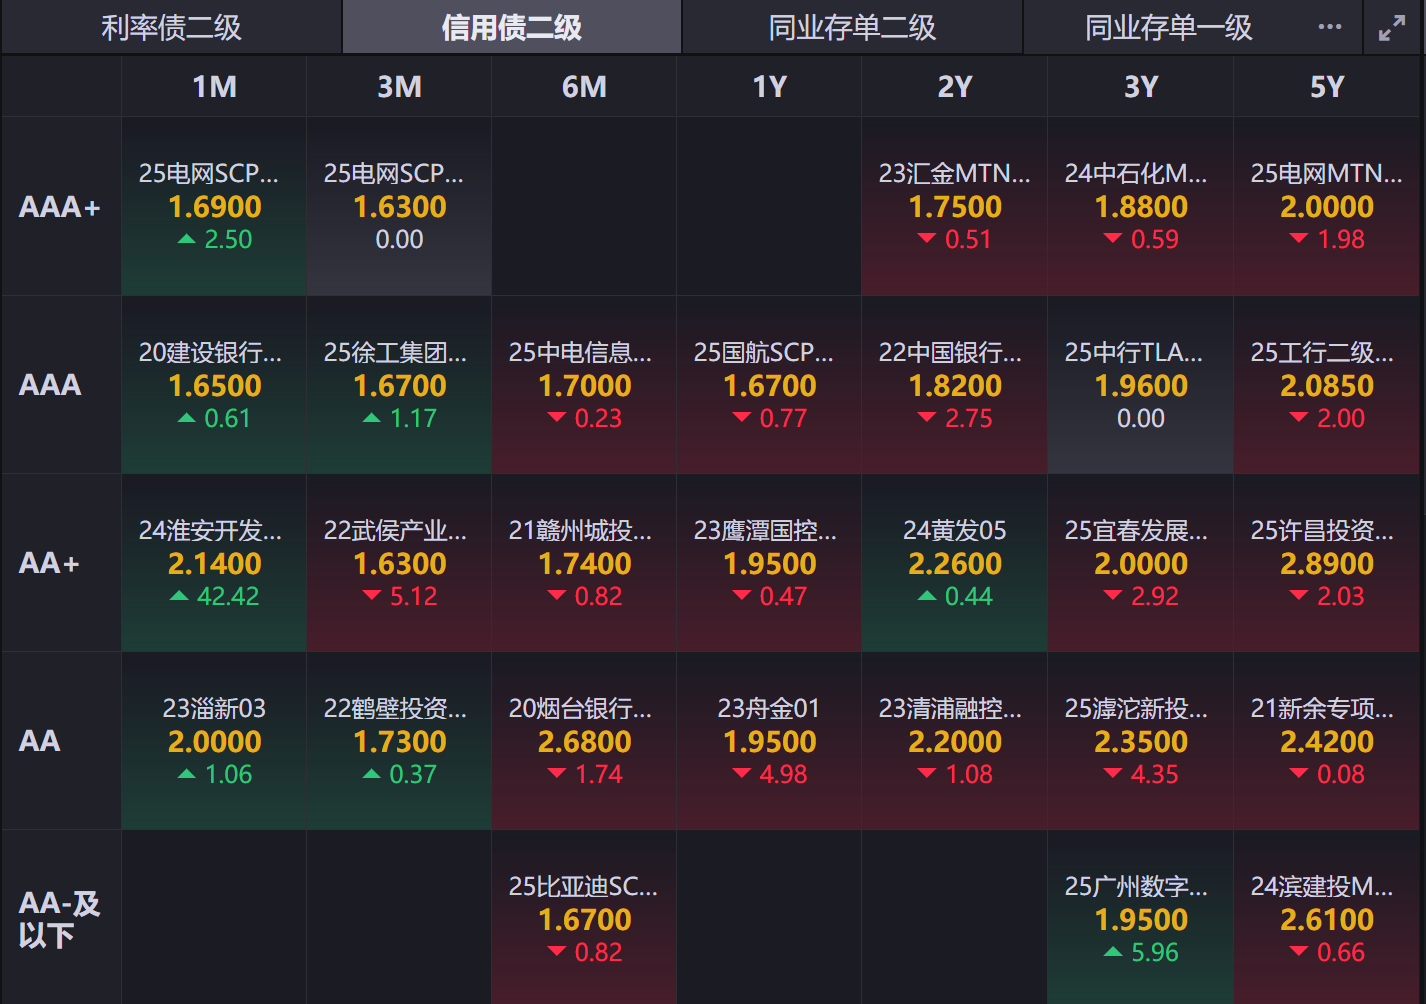
Task: Select the 1Y column header
Action: coord(769,86)
